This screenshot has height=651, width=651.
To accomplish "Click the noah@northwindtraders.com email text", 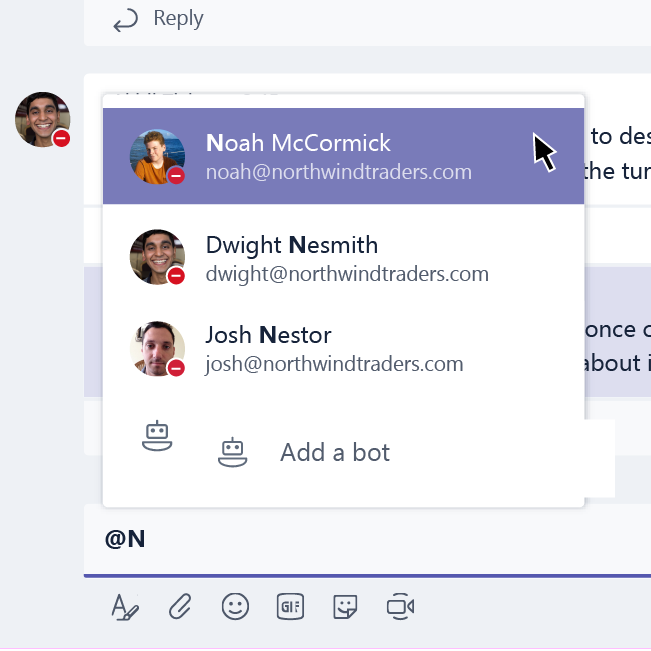I will point(338,172).
